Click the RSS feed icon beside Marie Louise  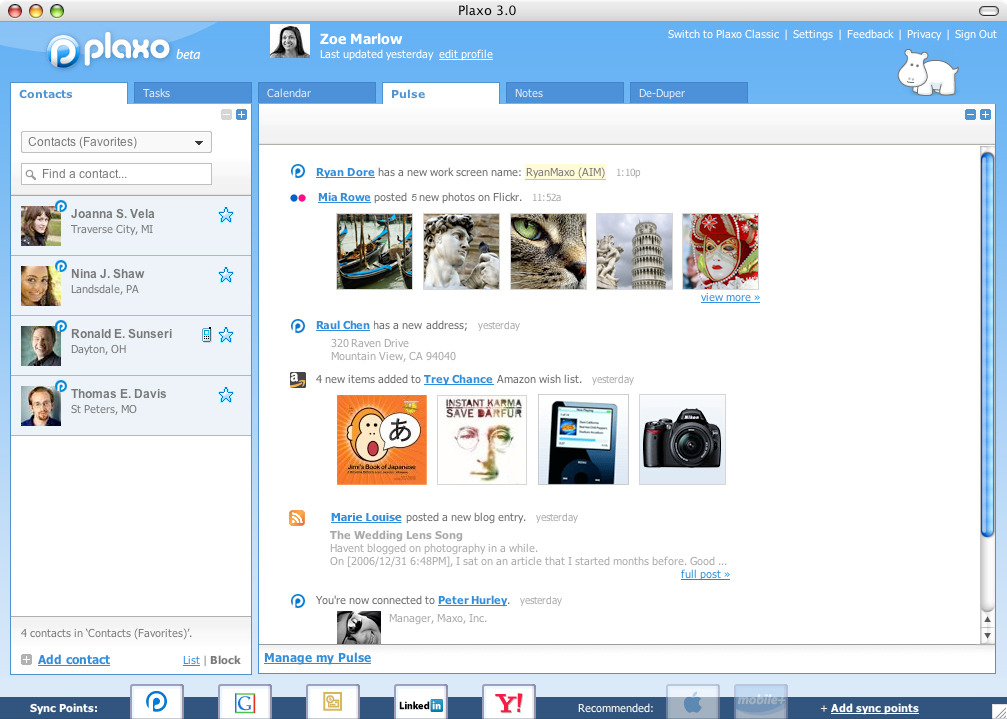pyautogui.click(x=297, y=517)
